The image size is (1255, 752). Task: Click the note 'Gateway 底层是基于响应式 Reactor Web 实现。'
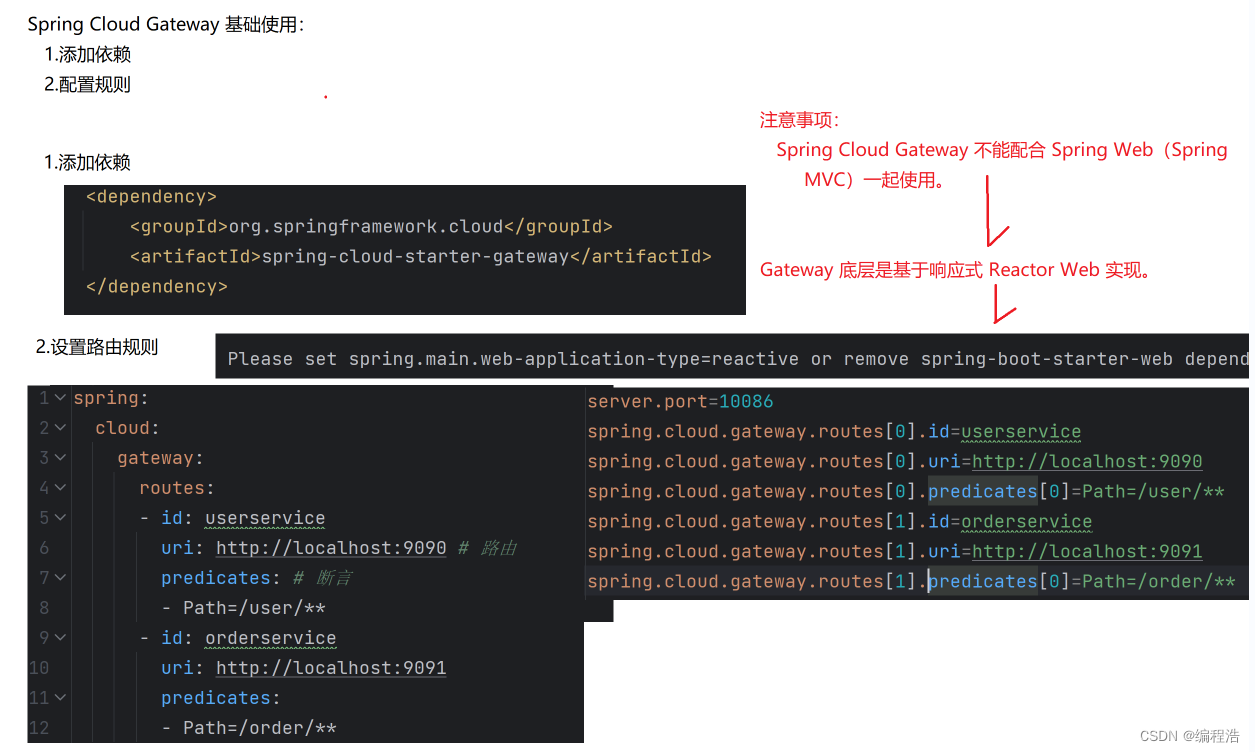coord(956,270)
